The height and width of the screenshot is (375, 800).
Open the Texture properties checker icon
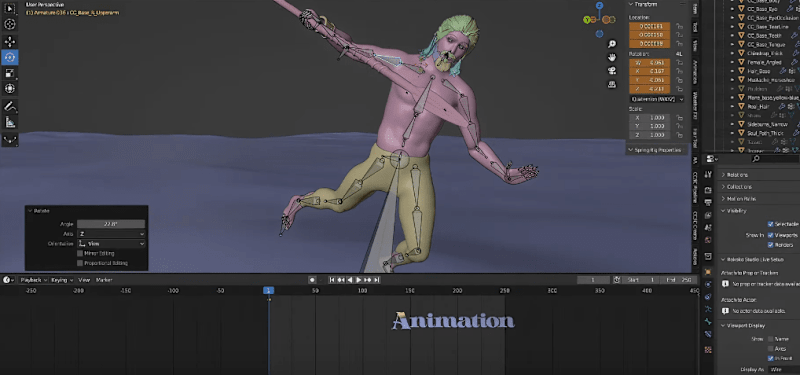(708, 349)
